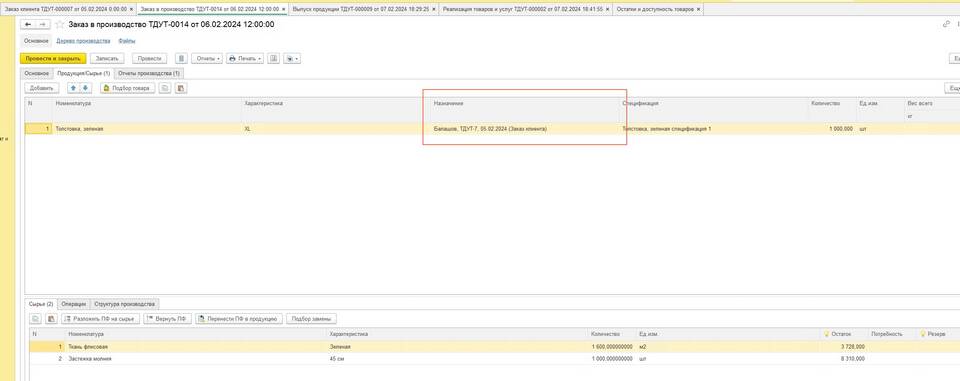The height and width of the screenshot is (381, 960).
Task: Select the XL characteristic cell
Action: pyautogui.click(x=336, y=129)
